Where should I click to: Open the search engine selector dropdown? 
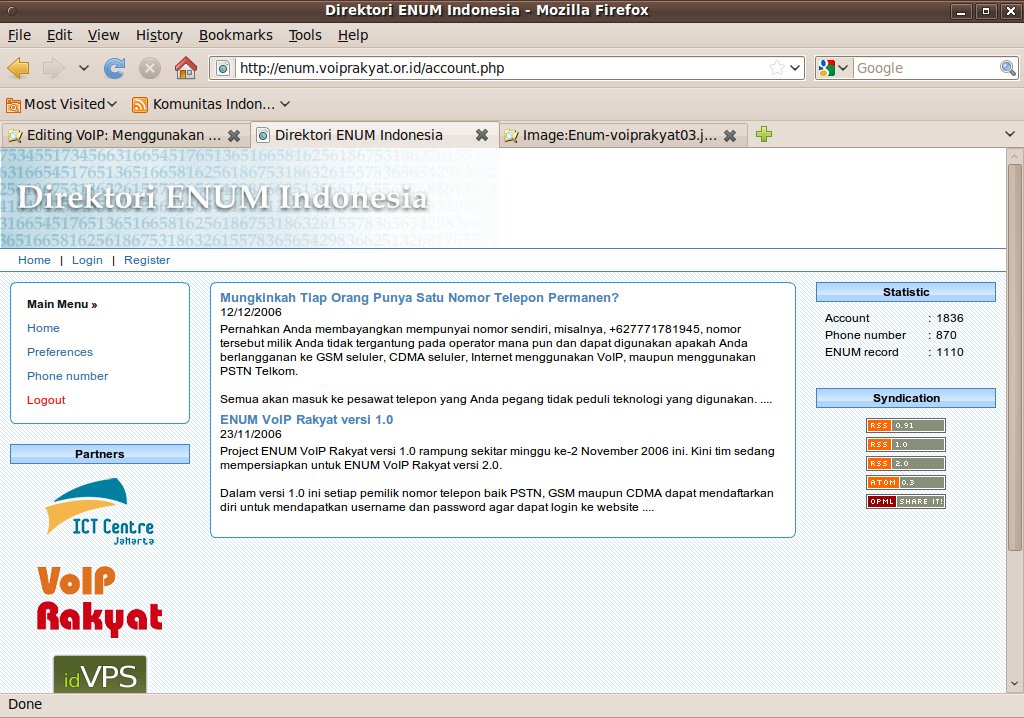pos(833,68)
